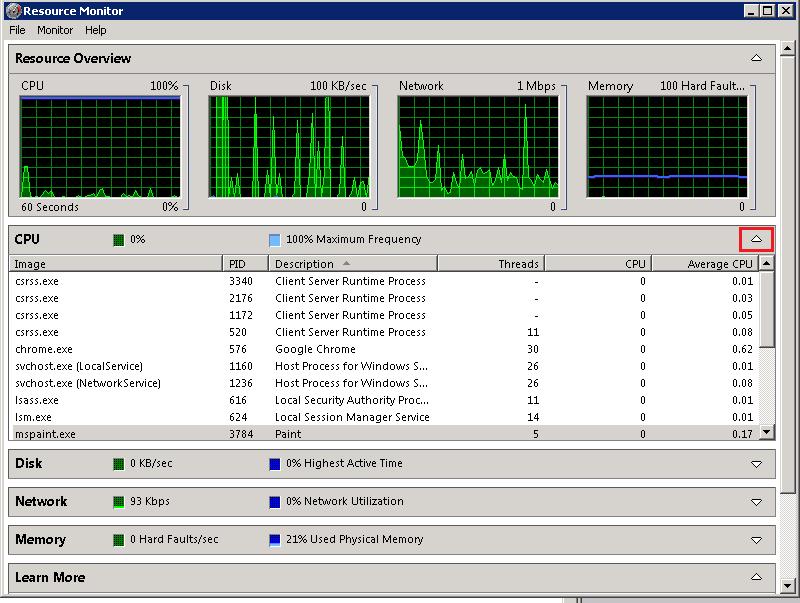The image size is (800, 603).
Task: Click the process list scroll up arrow
Action: [766, 263]
